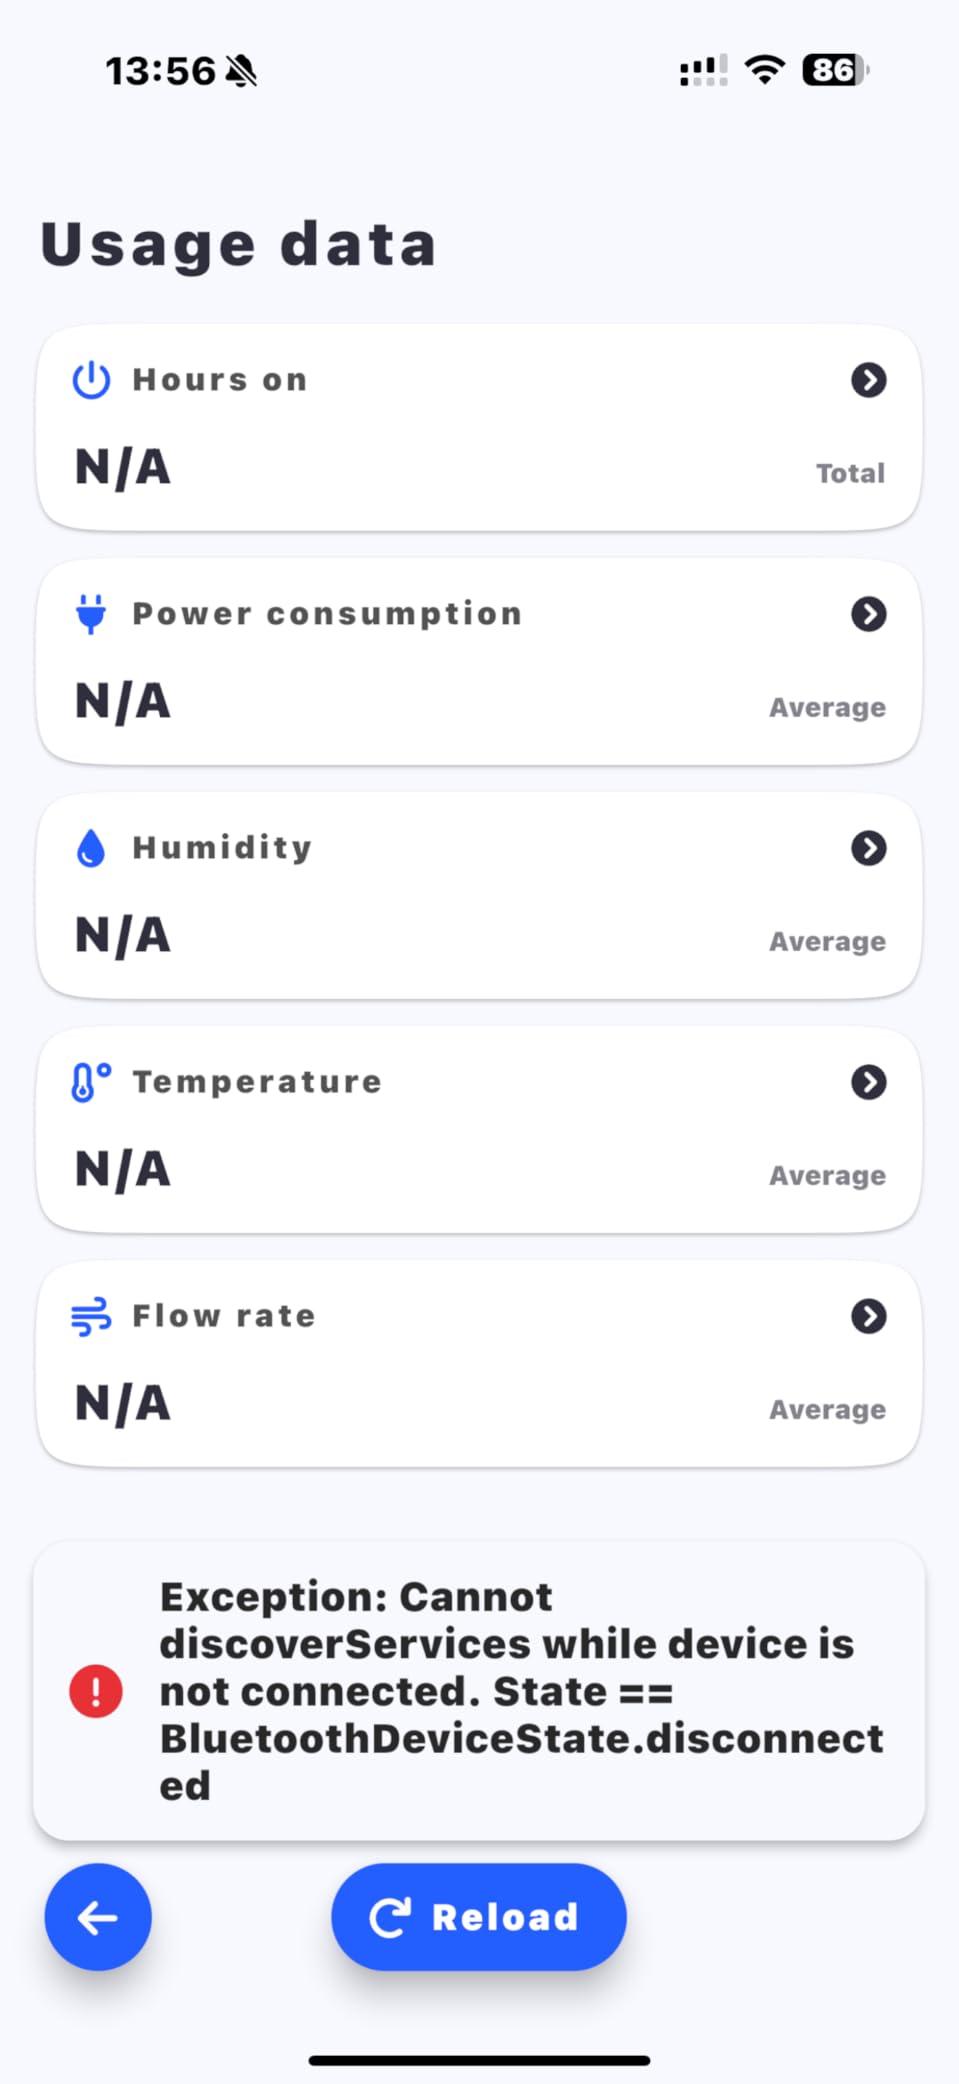Open Temperature details via chevron arrow
Viewport: 959px width, 2084px height.
(x=869, y=1082)
